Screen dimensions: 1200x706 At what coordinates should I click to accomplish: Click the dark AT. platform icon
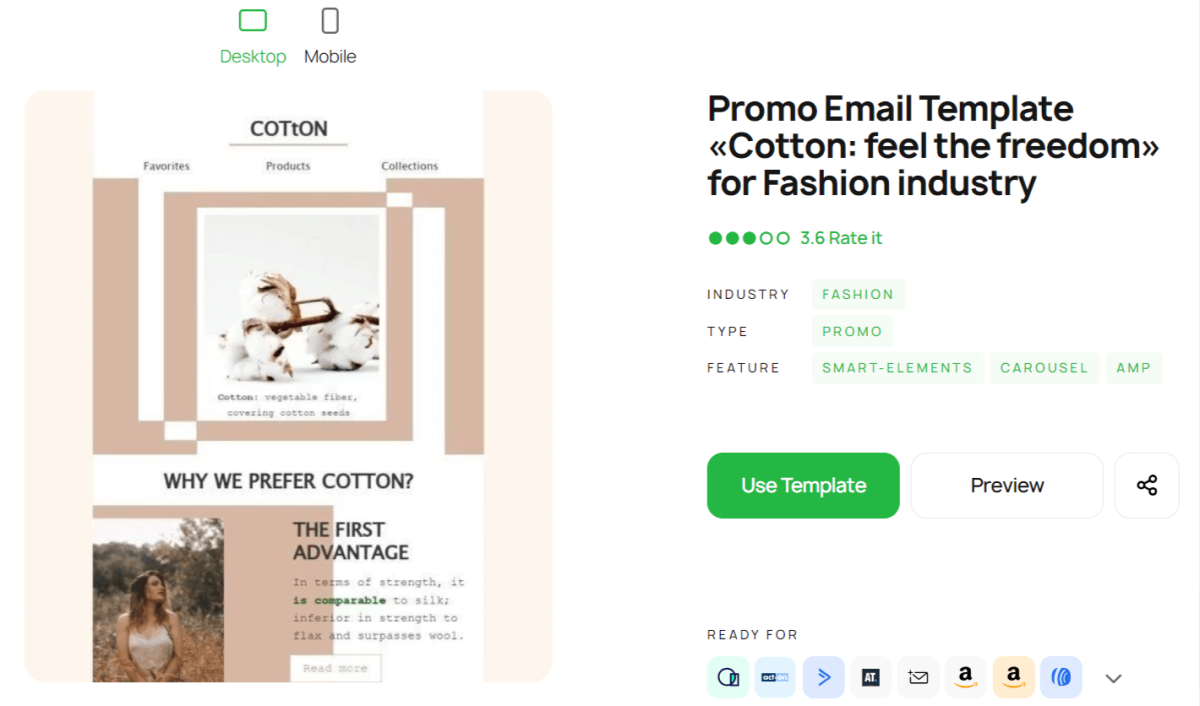[871, 677]
